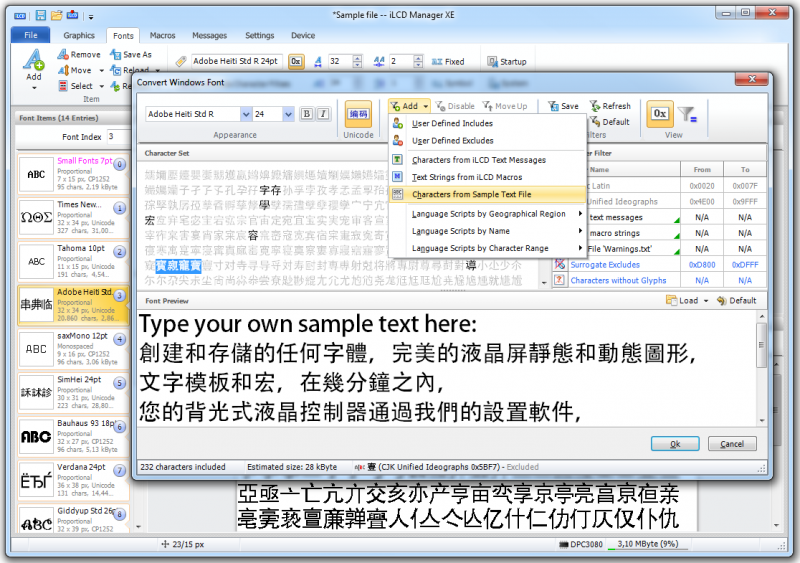Choose Characters from iLCD Text Messages
The width and height of the screenshot is (800, 563).
487,160
